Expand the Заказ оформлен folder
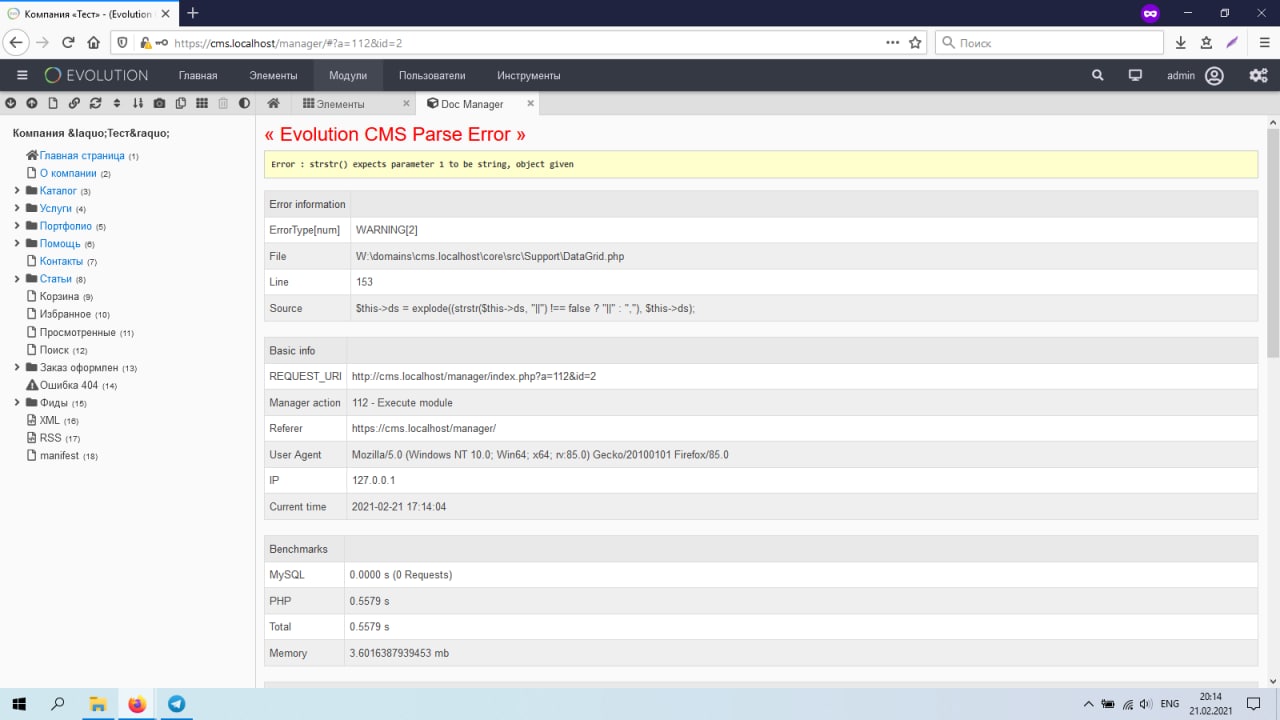1280x720 pixels. pyautogui.click(x=17, y=367)
